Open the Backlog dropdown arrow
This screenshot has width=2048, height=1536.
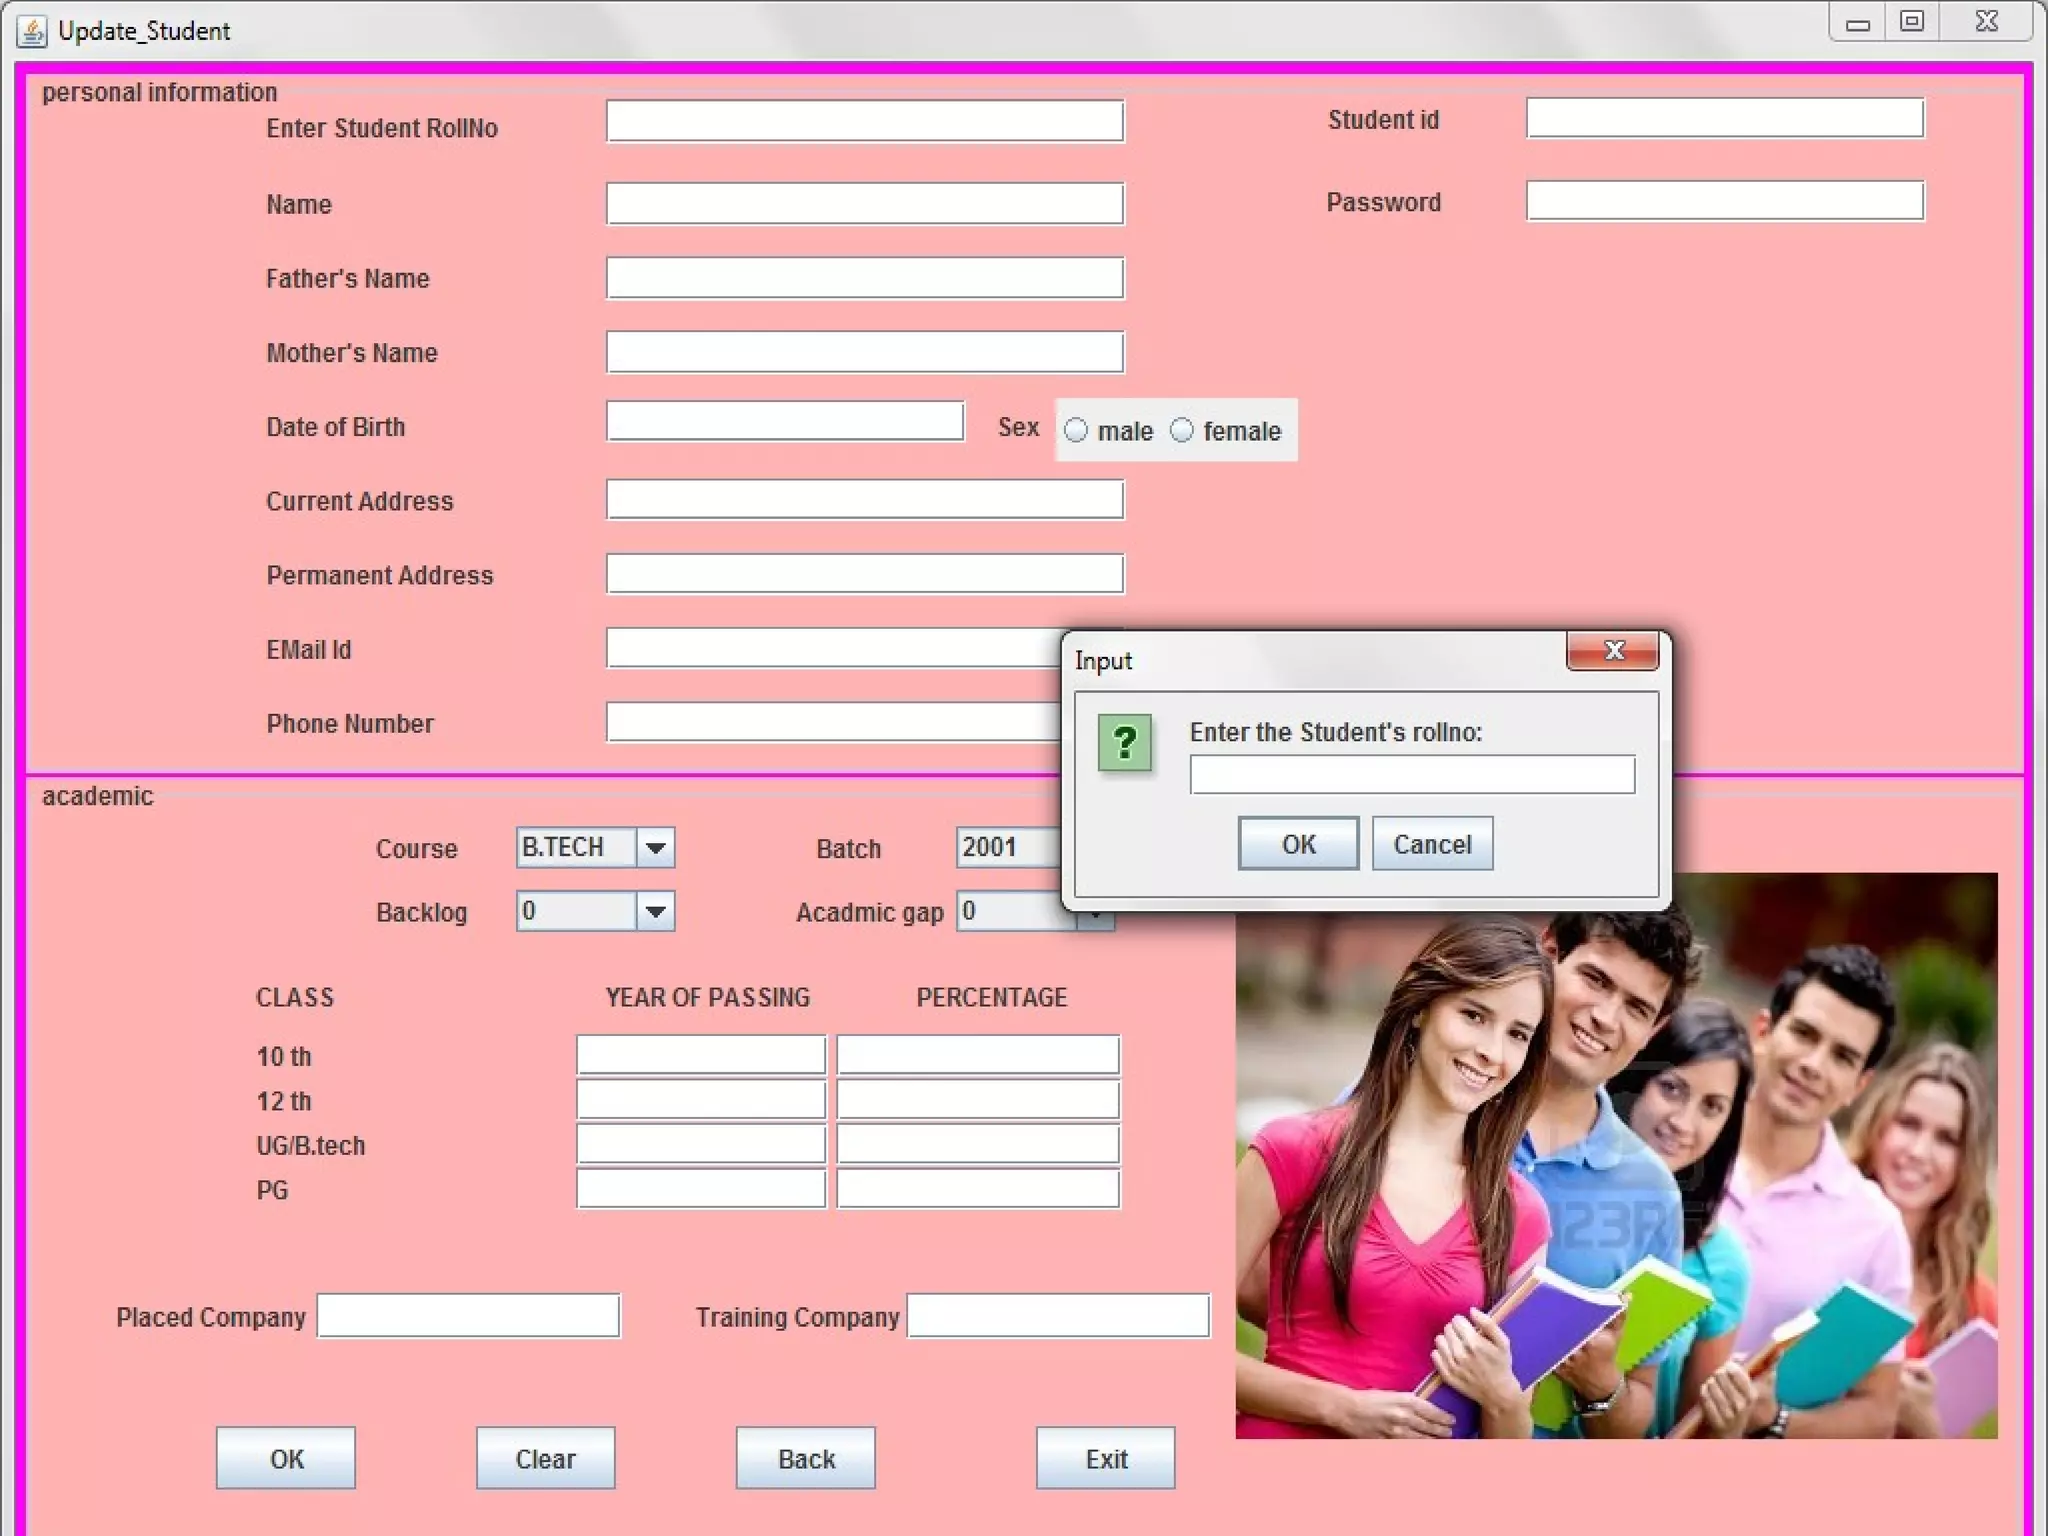655,911
